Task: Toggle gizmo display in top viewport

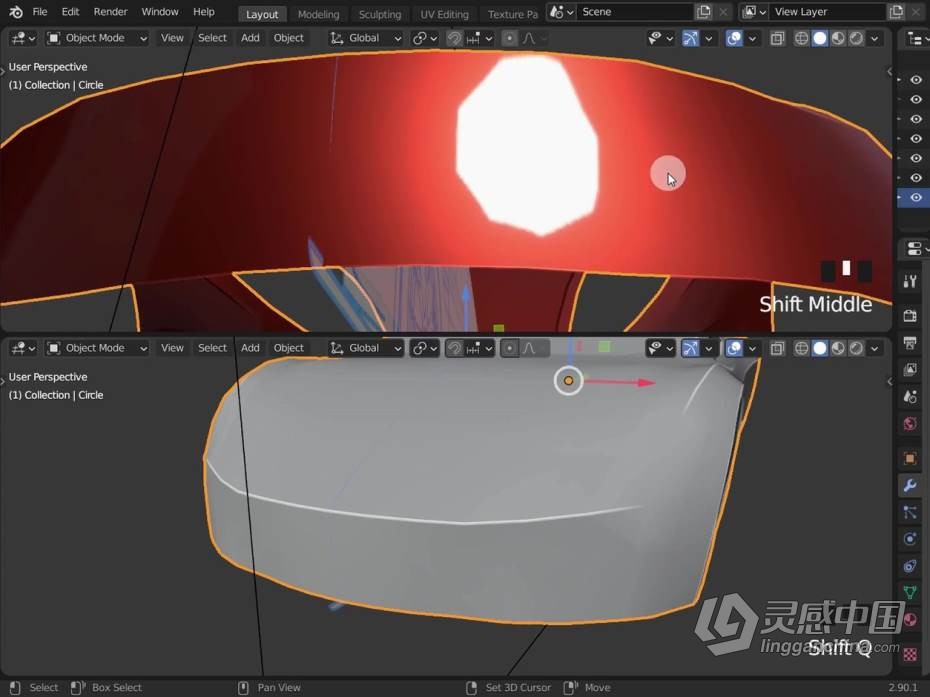Action: [690, 39]
